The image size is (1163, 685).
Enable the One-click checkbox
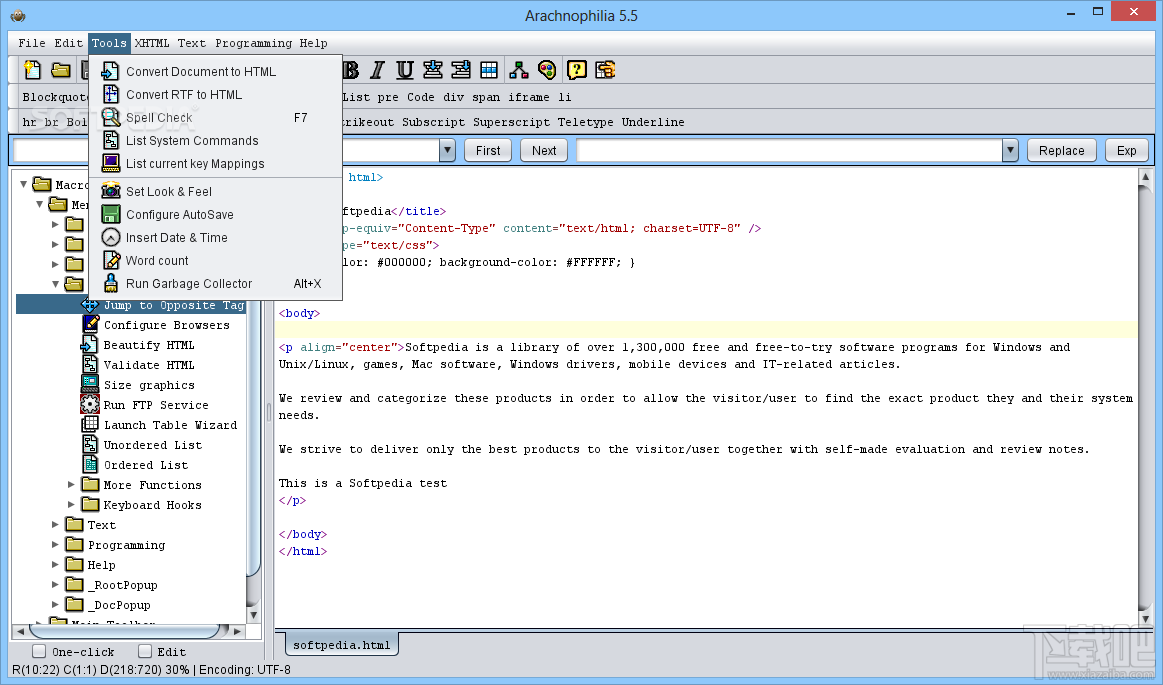click(39, 651)
